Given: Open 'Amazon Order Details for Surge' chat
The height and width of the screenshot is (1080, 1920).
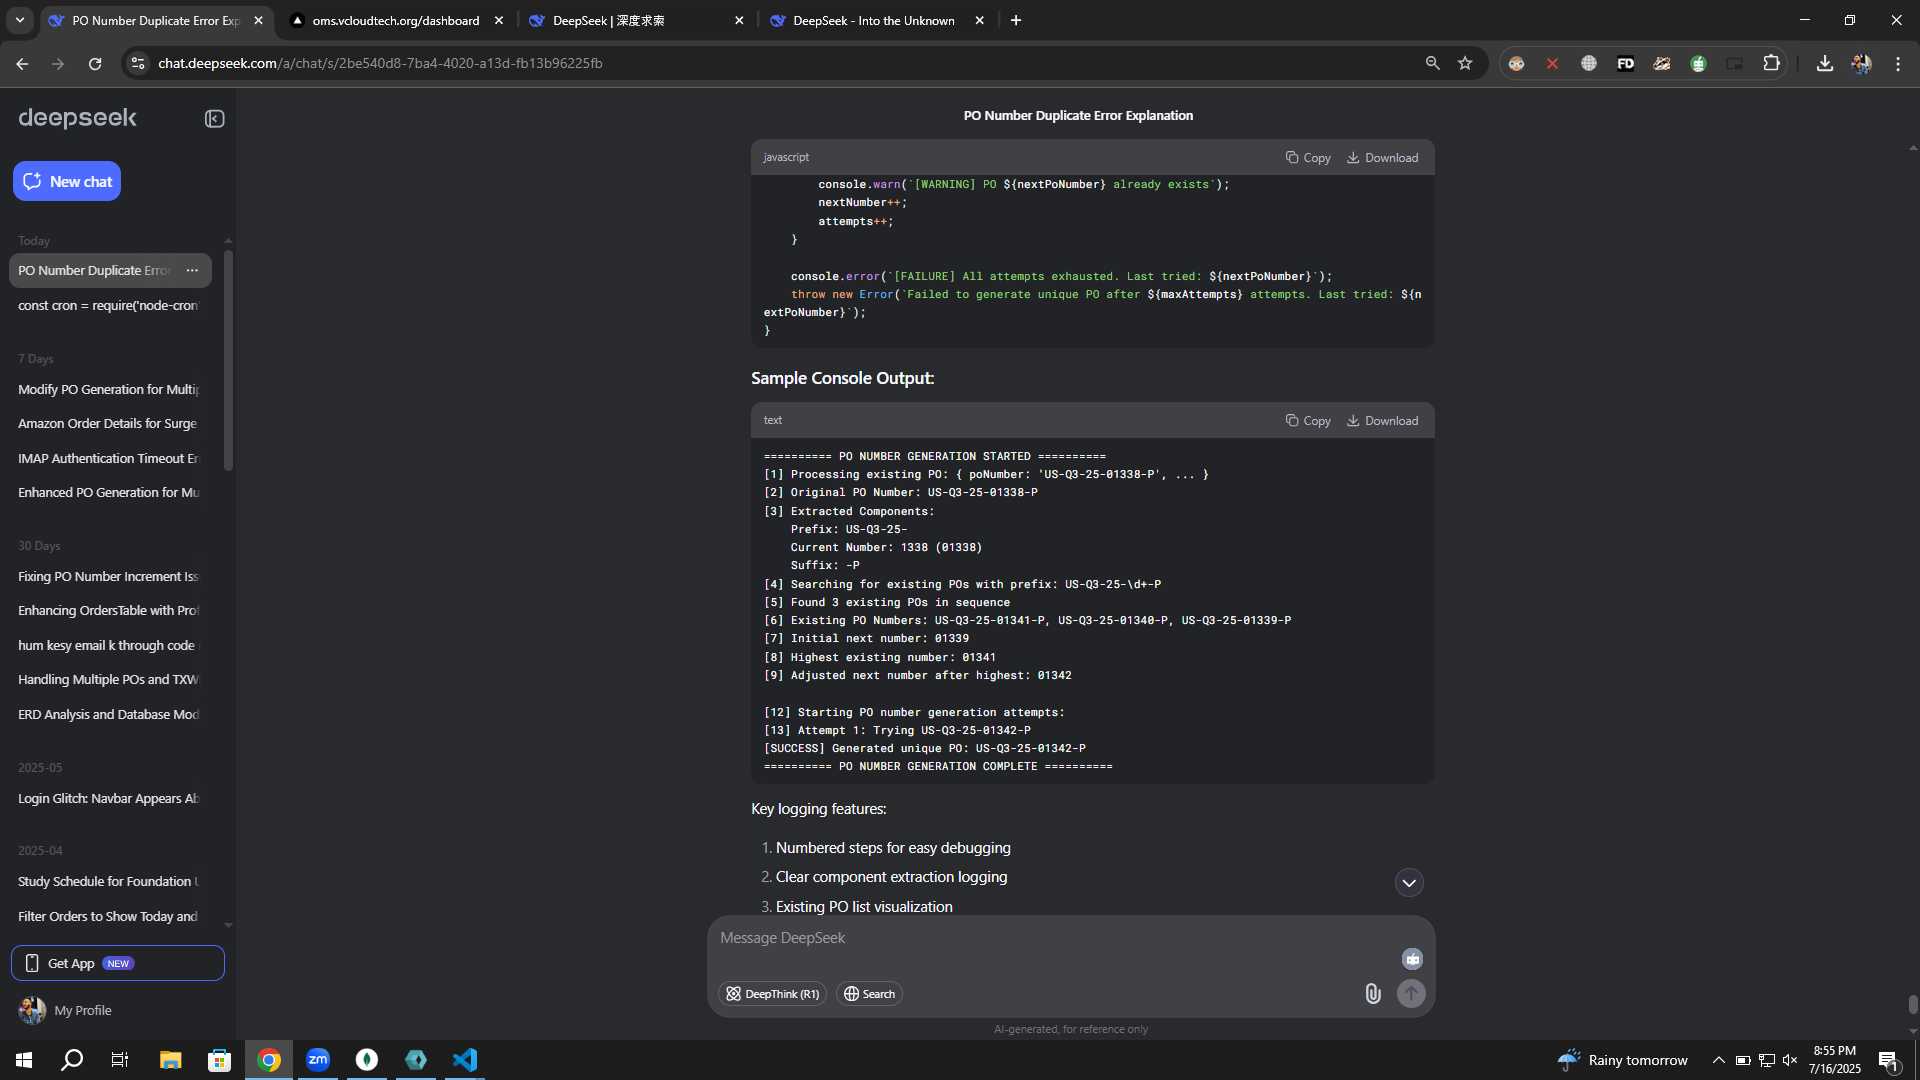Looking at the screenshot, I should [x=108, y=423].
